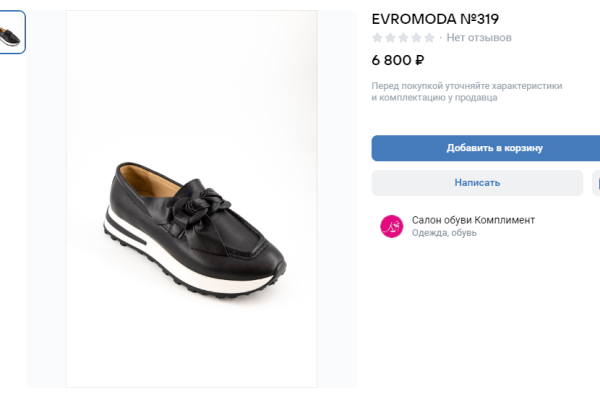Click the second rating star

390,38
